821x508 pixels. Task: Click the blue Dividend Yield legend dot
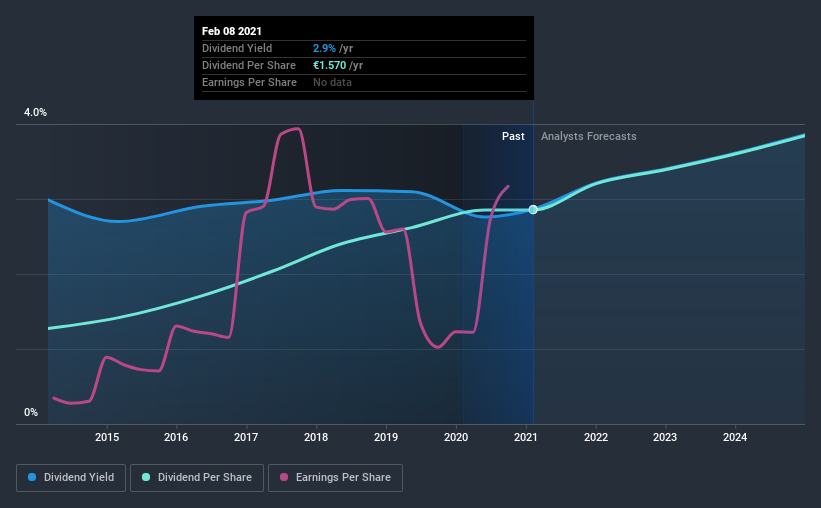click(x=32, y=477)
